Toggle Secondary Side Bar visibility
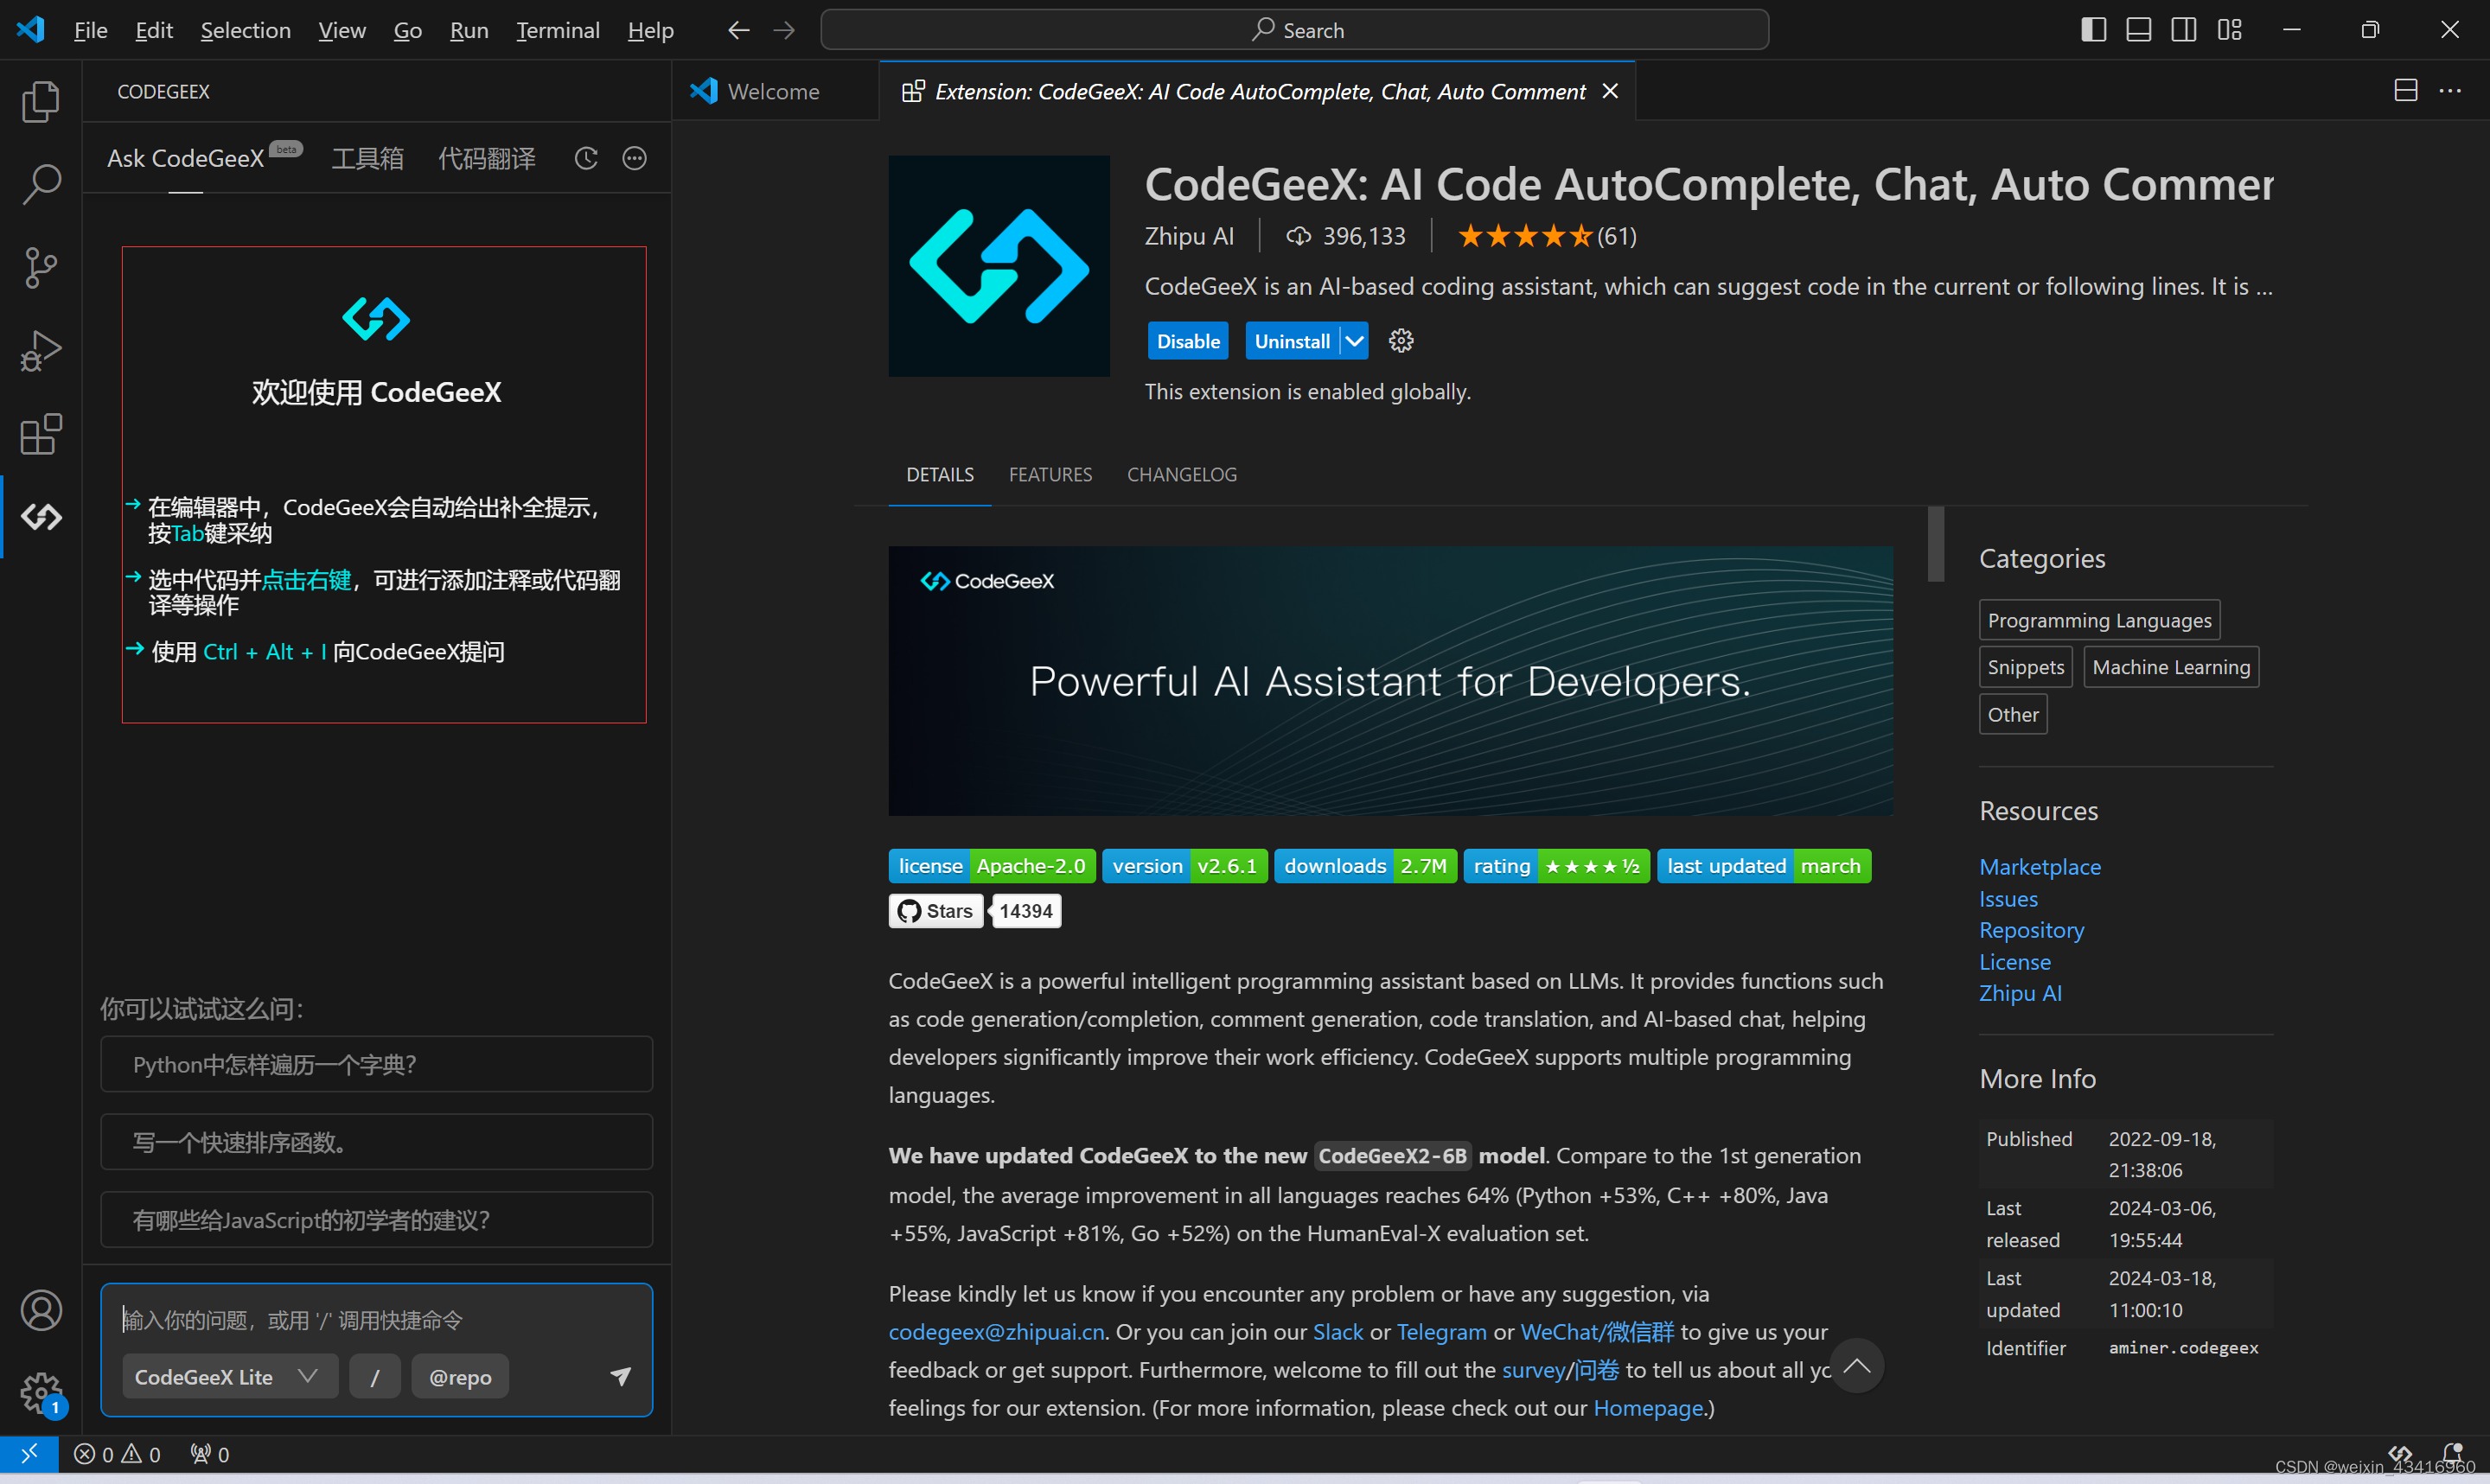This screenshot has height=1484, width=2490. [2184, 30]
